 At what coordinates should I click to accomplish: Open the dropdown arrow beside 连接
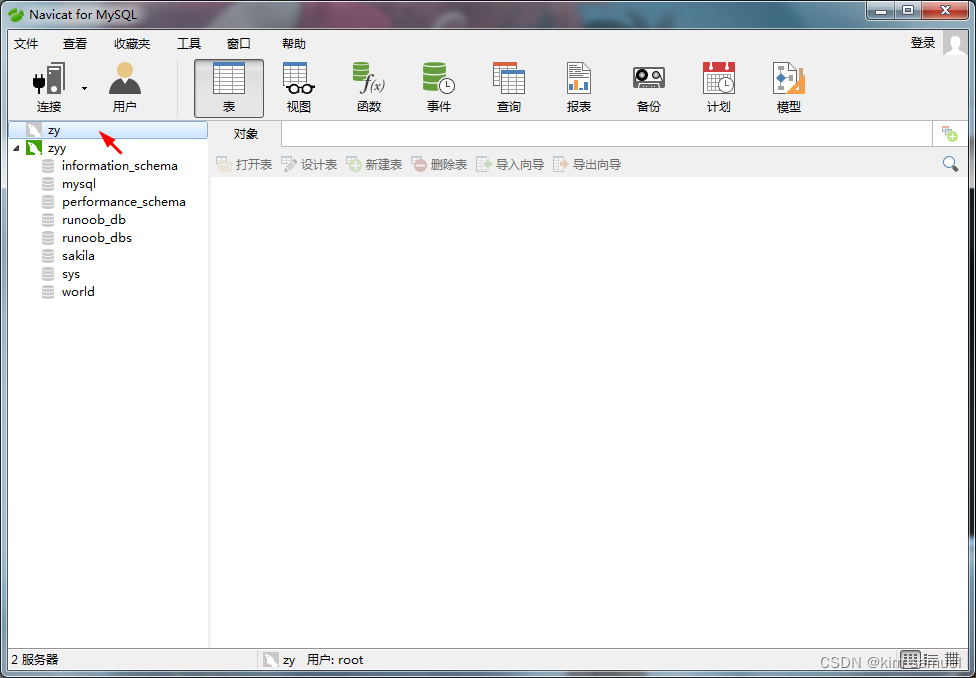(x=82, y=90)
